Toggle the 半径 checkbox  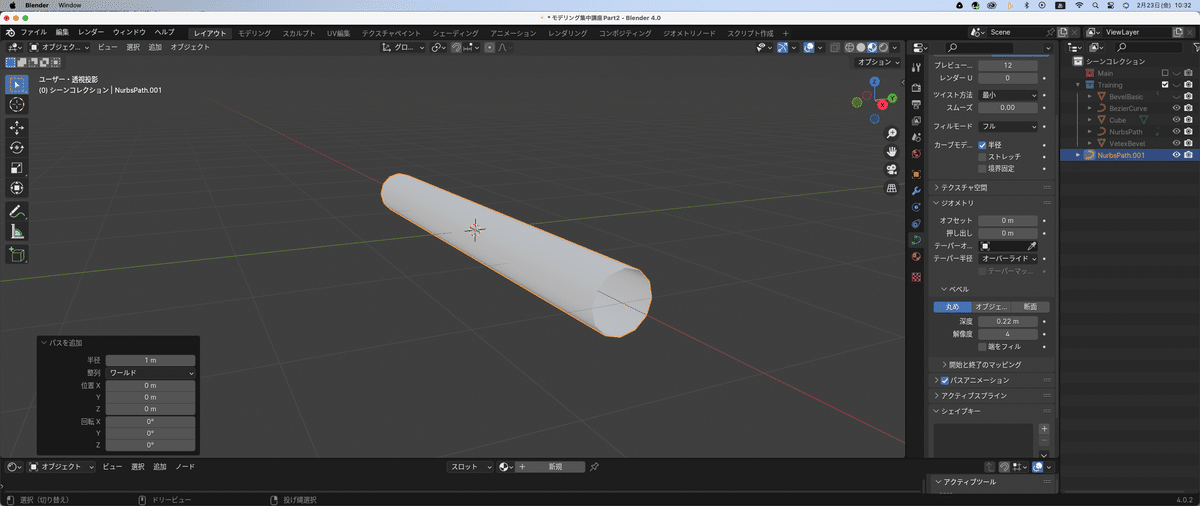click(983, 145)
